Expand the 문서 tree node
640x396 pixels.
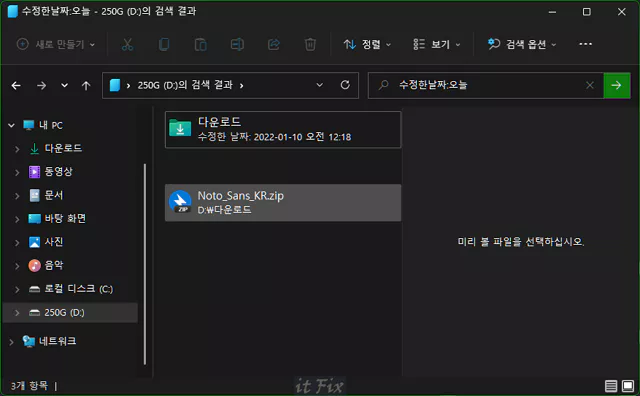point(17,196)
